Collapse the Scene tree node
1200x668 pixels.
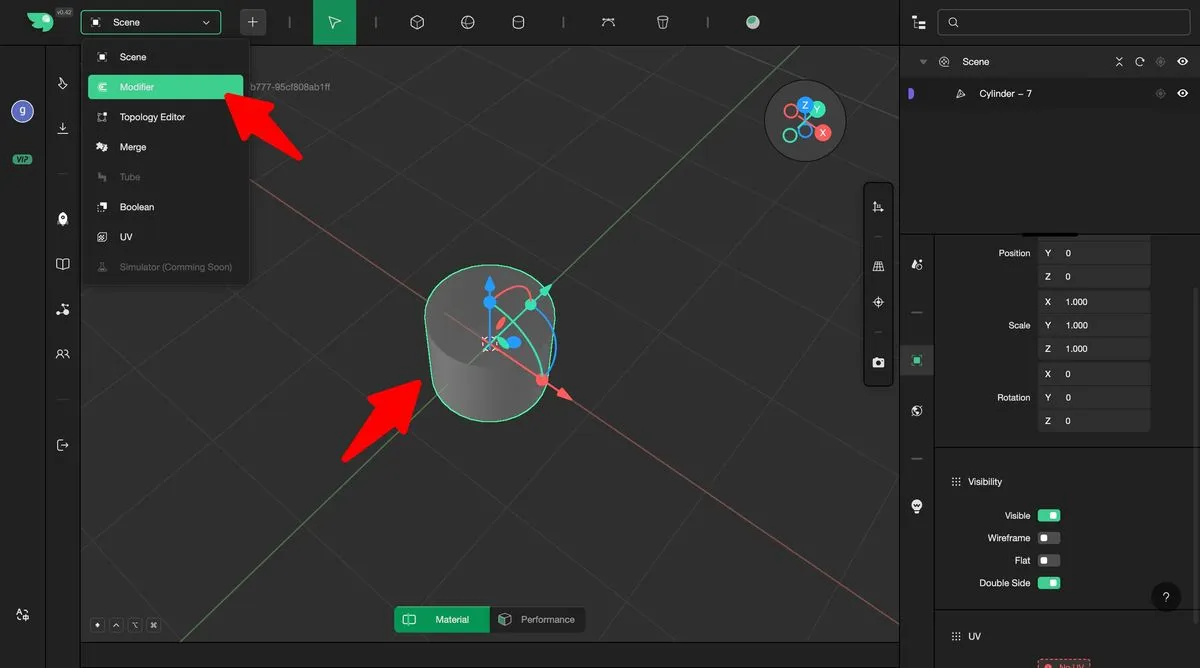pyautogui.click(x=923, y=62)
